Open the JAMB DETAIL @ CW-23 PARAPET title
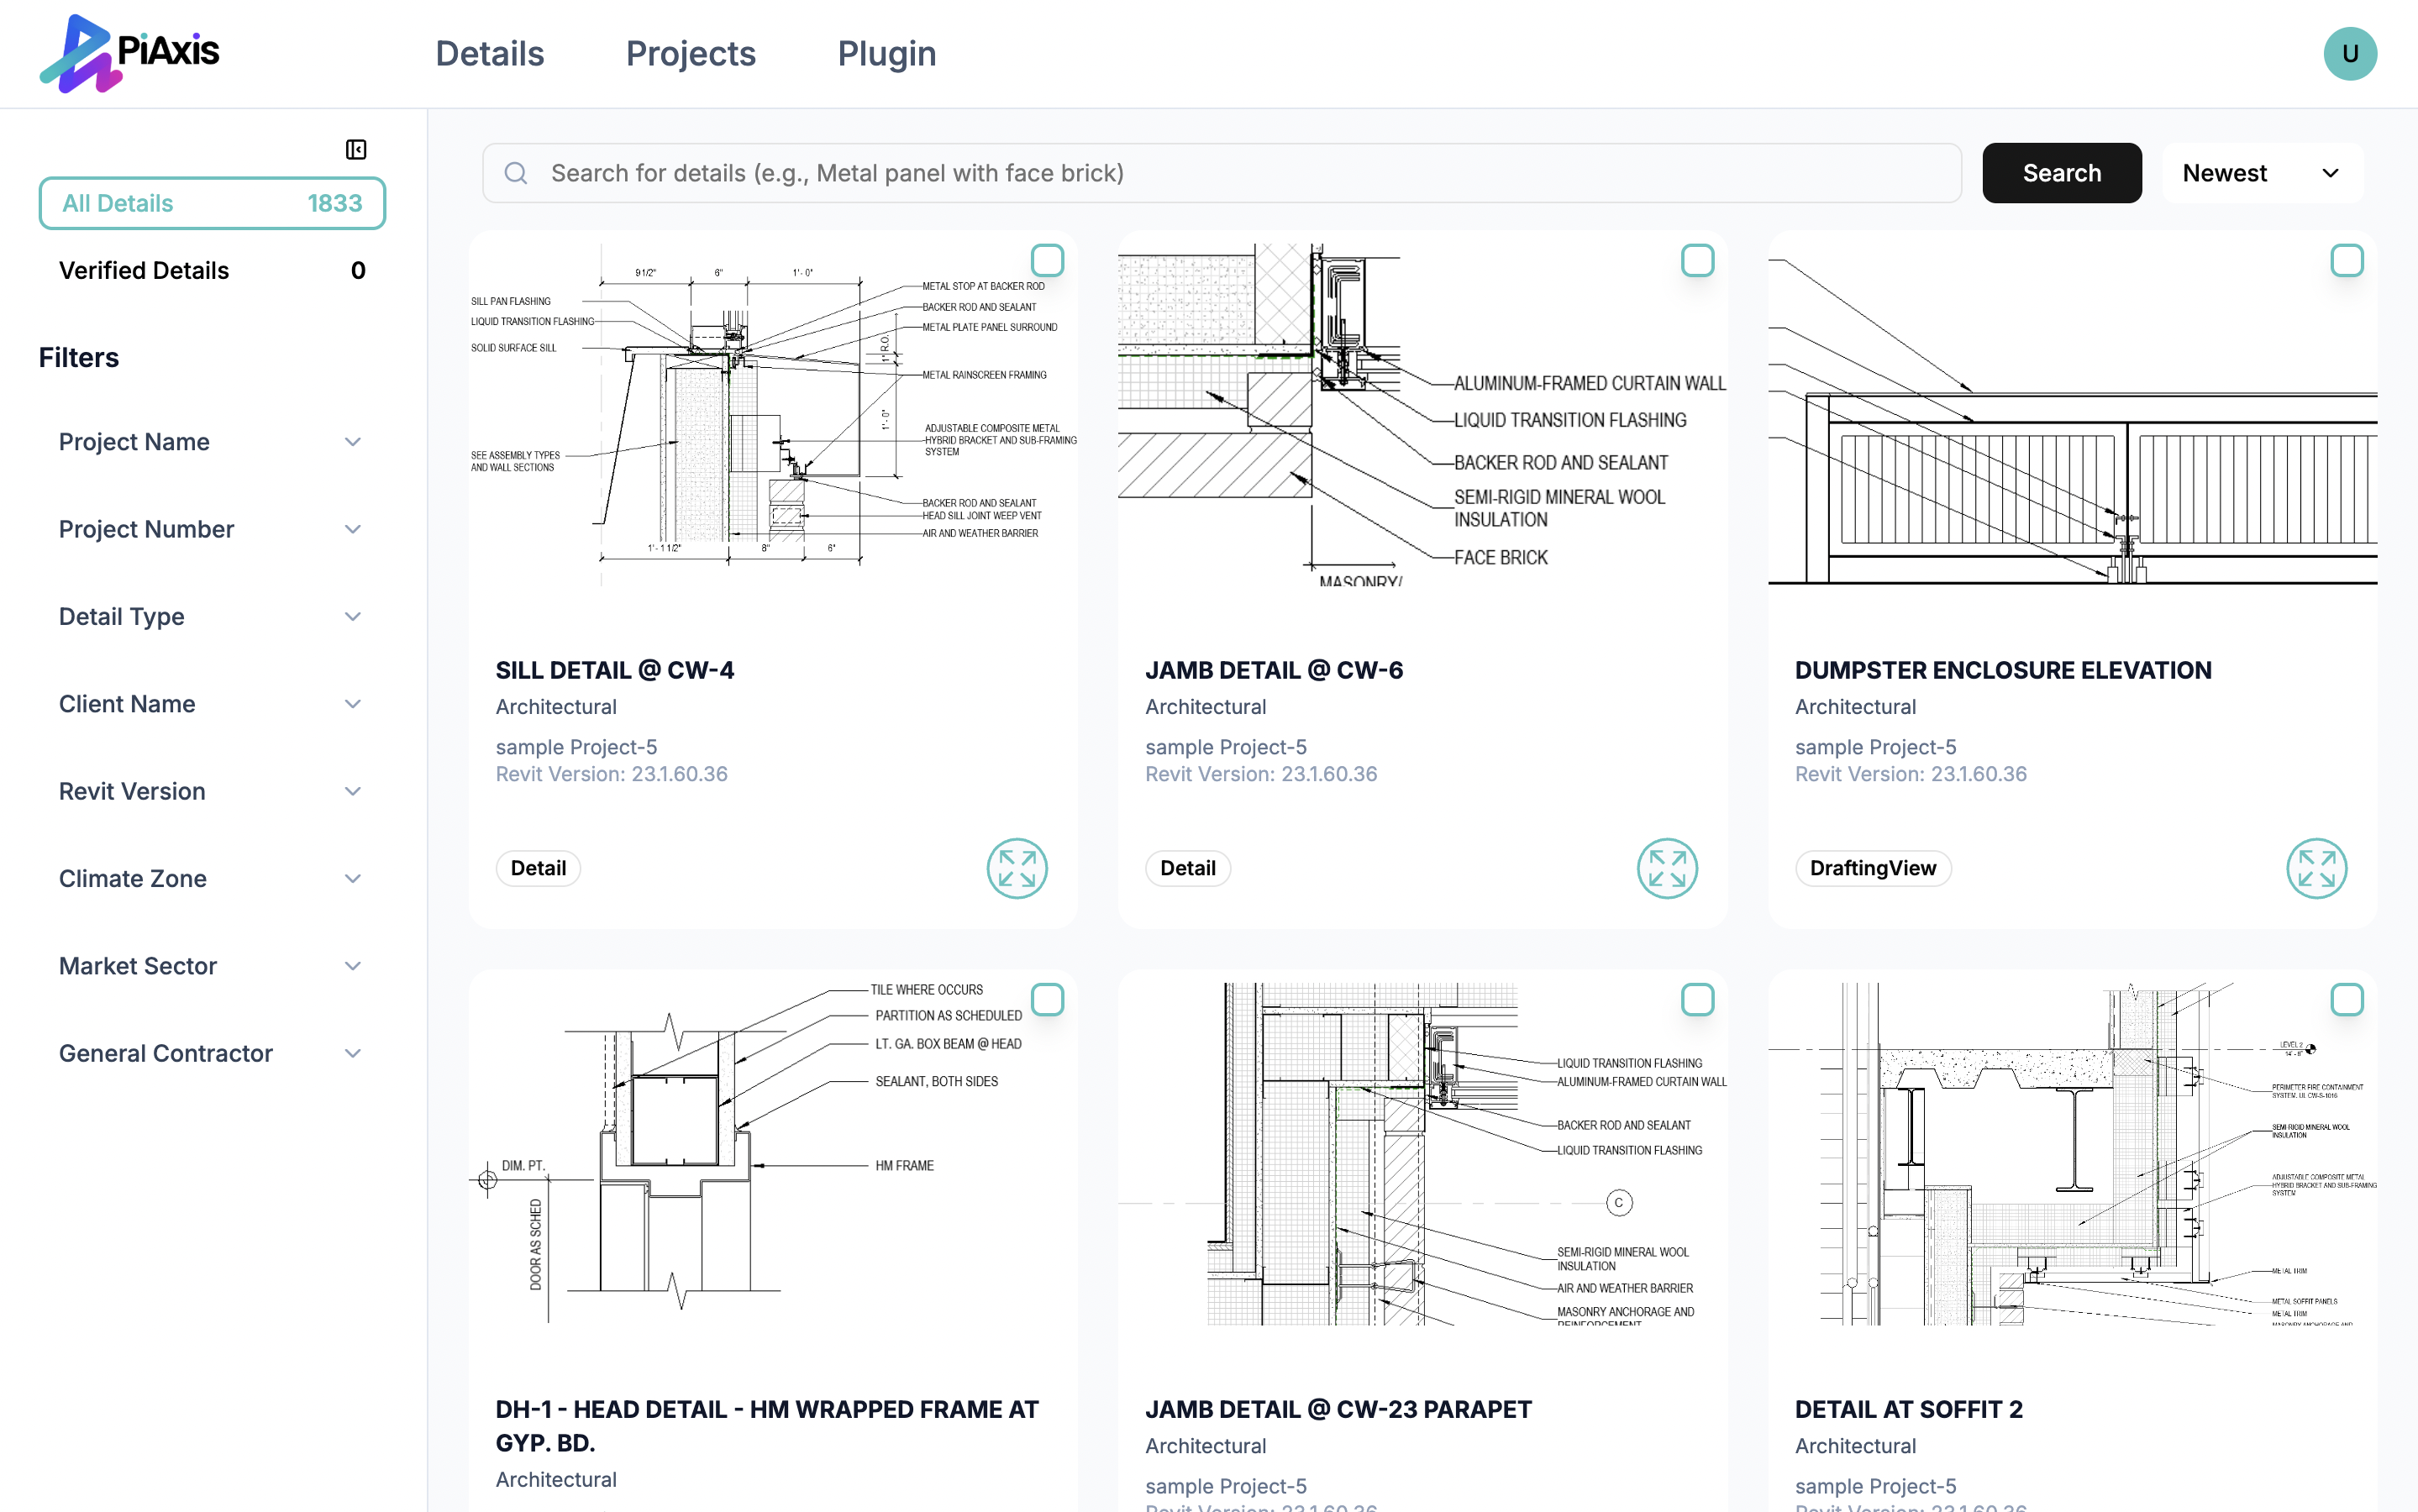 click(x=1338, y=1409)
